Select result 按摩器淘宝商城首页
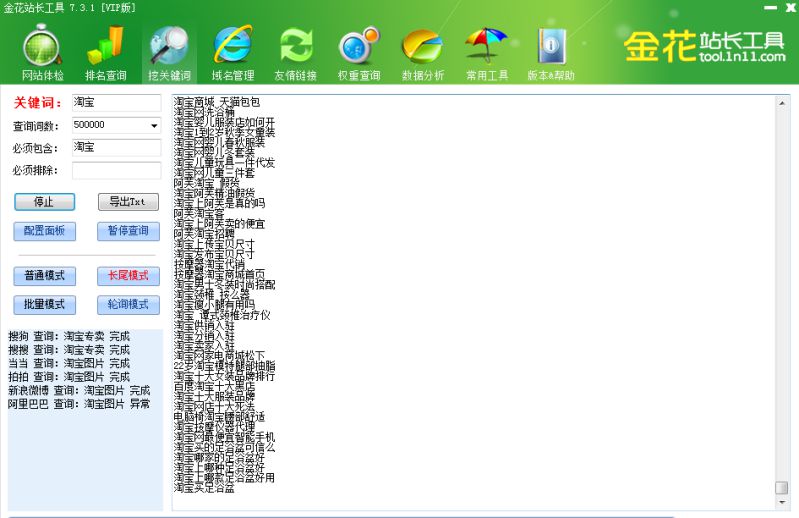This screenshot has width=799, height=518. [219, 275]
